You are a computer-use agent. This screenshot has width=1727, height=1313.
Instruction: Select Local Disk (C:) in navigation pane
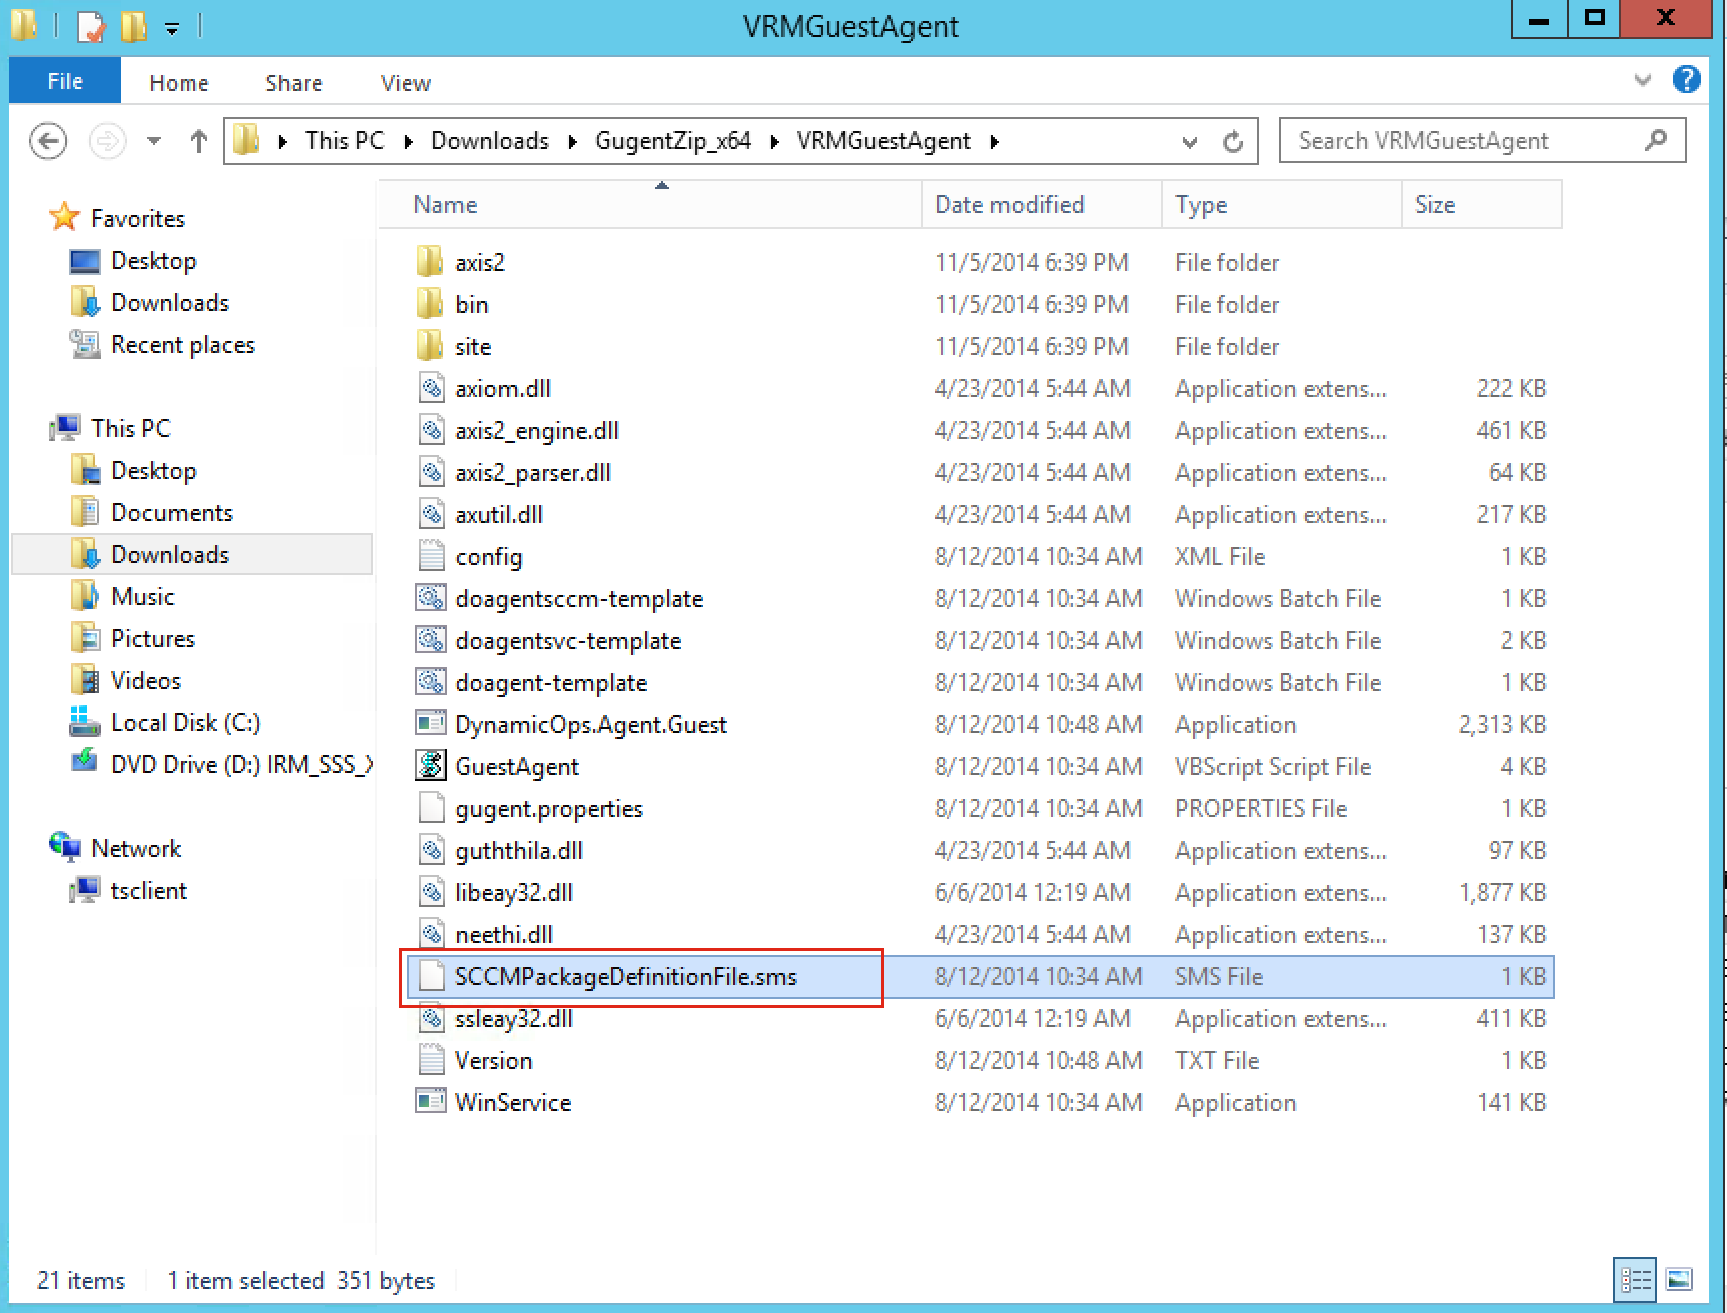(185, 723)
